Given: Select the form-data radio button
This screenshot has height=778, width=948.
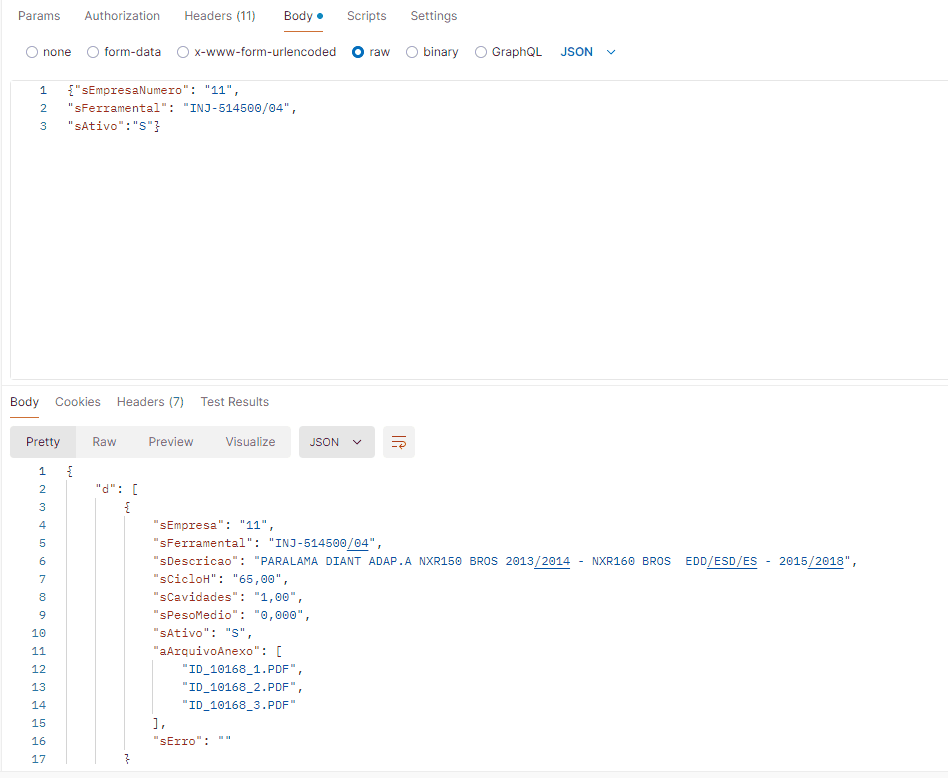Looking at the screenshot, I should [x=93, y=52].
